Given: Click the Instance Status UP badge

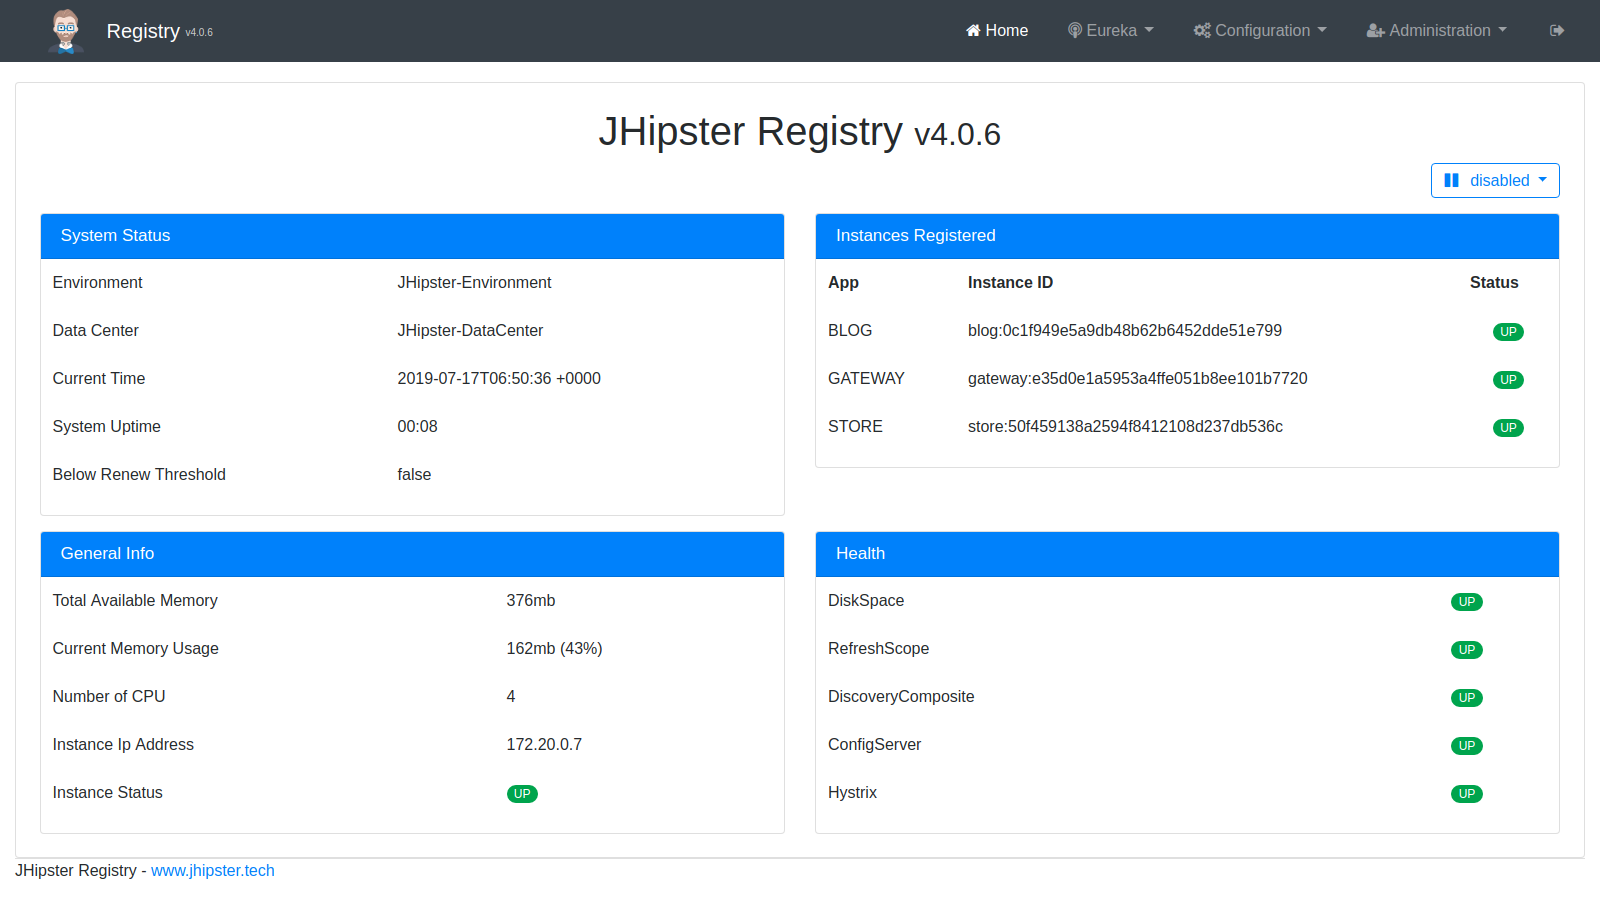Looking at the screenshot, I should click(522, 794).
